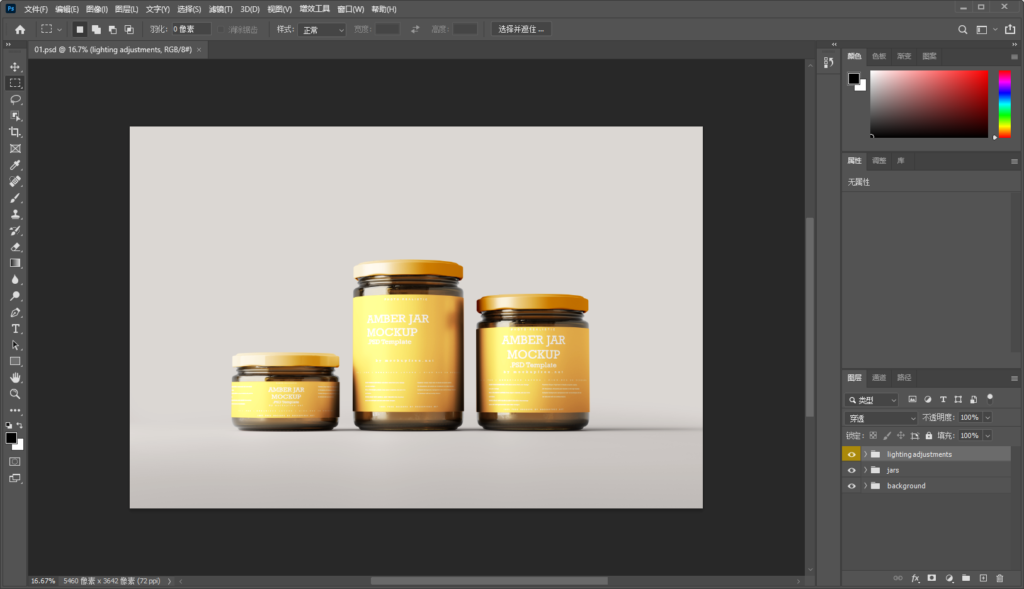
Task: Toggle lock position
Action: (x=901, y=436)
